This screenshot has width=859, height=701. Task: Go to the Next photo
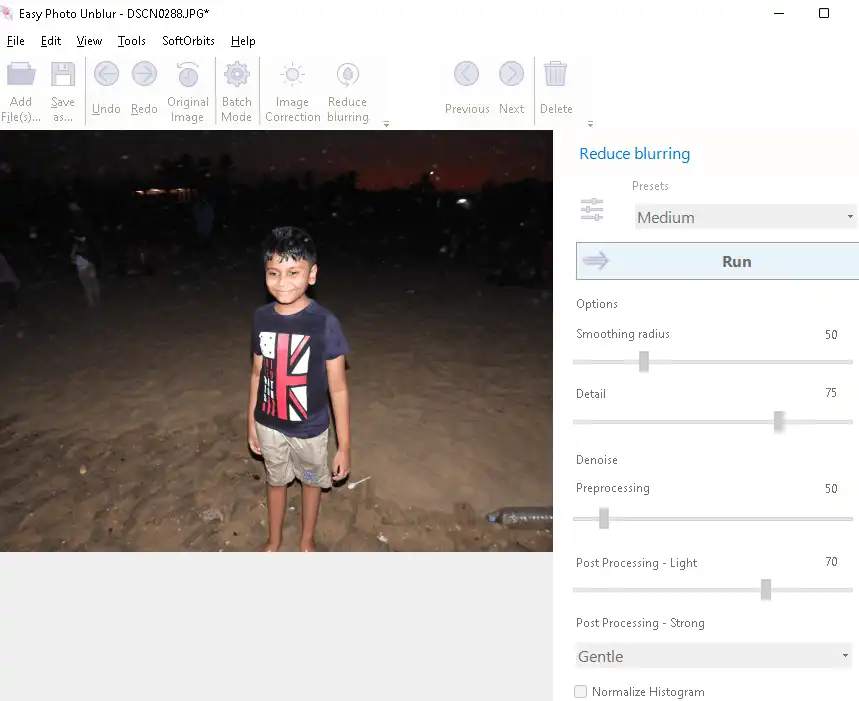point(511,75)
